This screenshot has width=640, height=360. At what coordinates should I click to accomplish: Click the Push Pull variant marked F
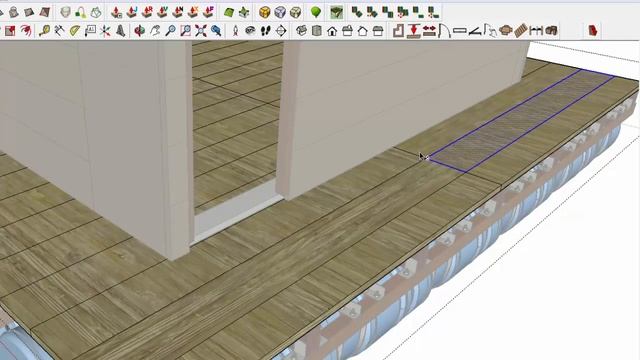(208, 12)
